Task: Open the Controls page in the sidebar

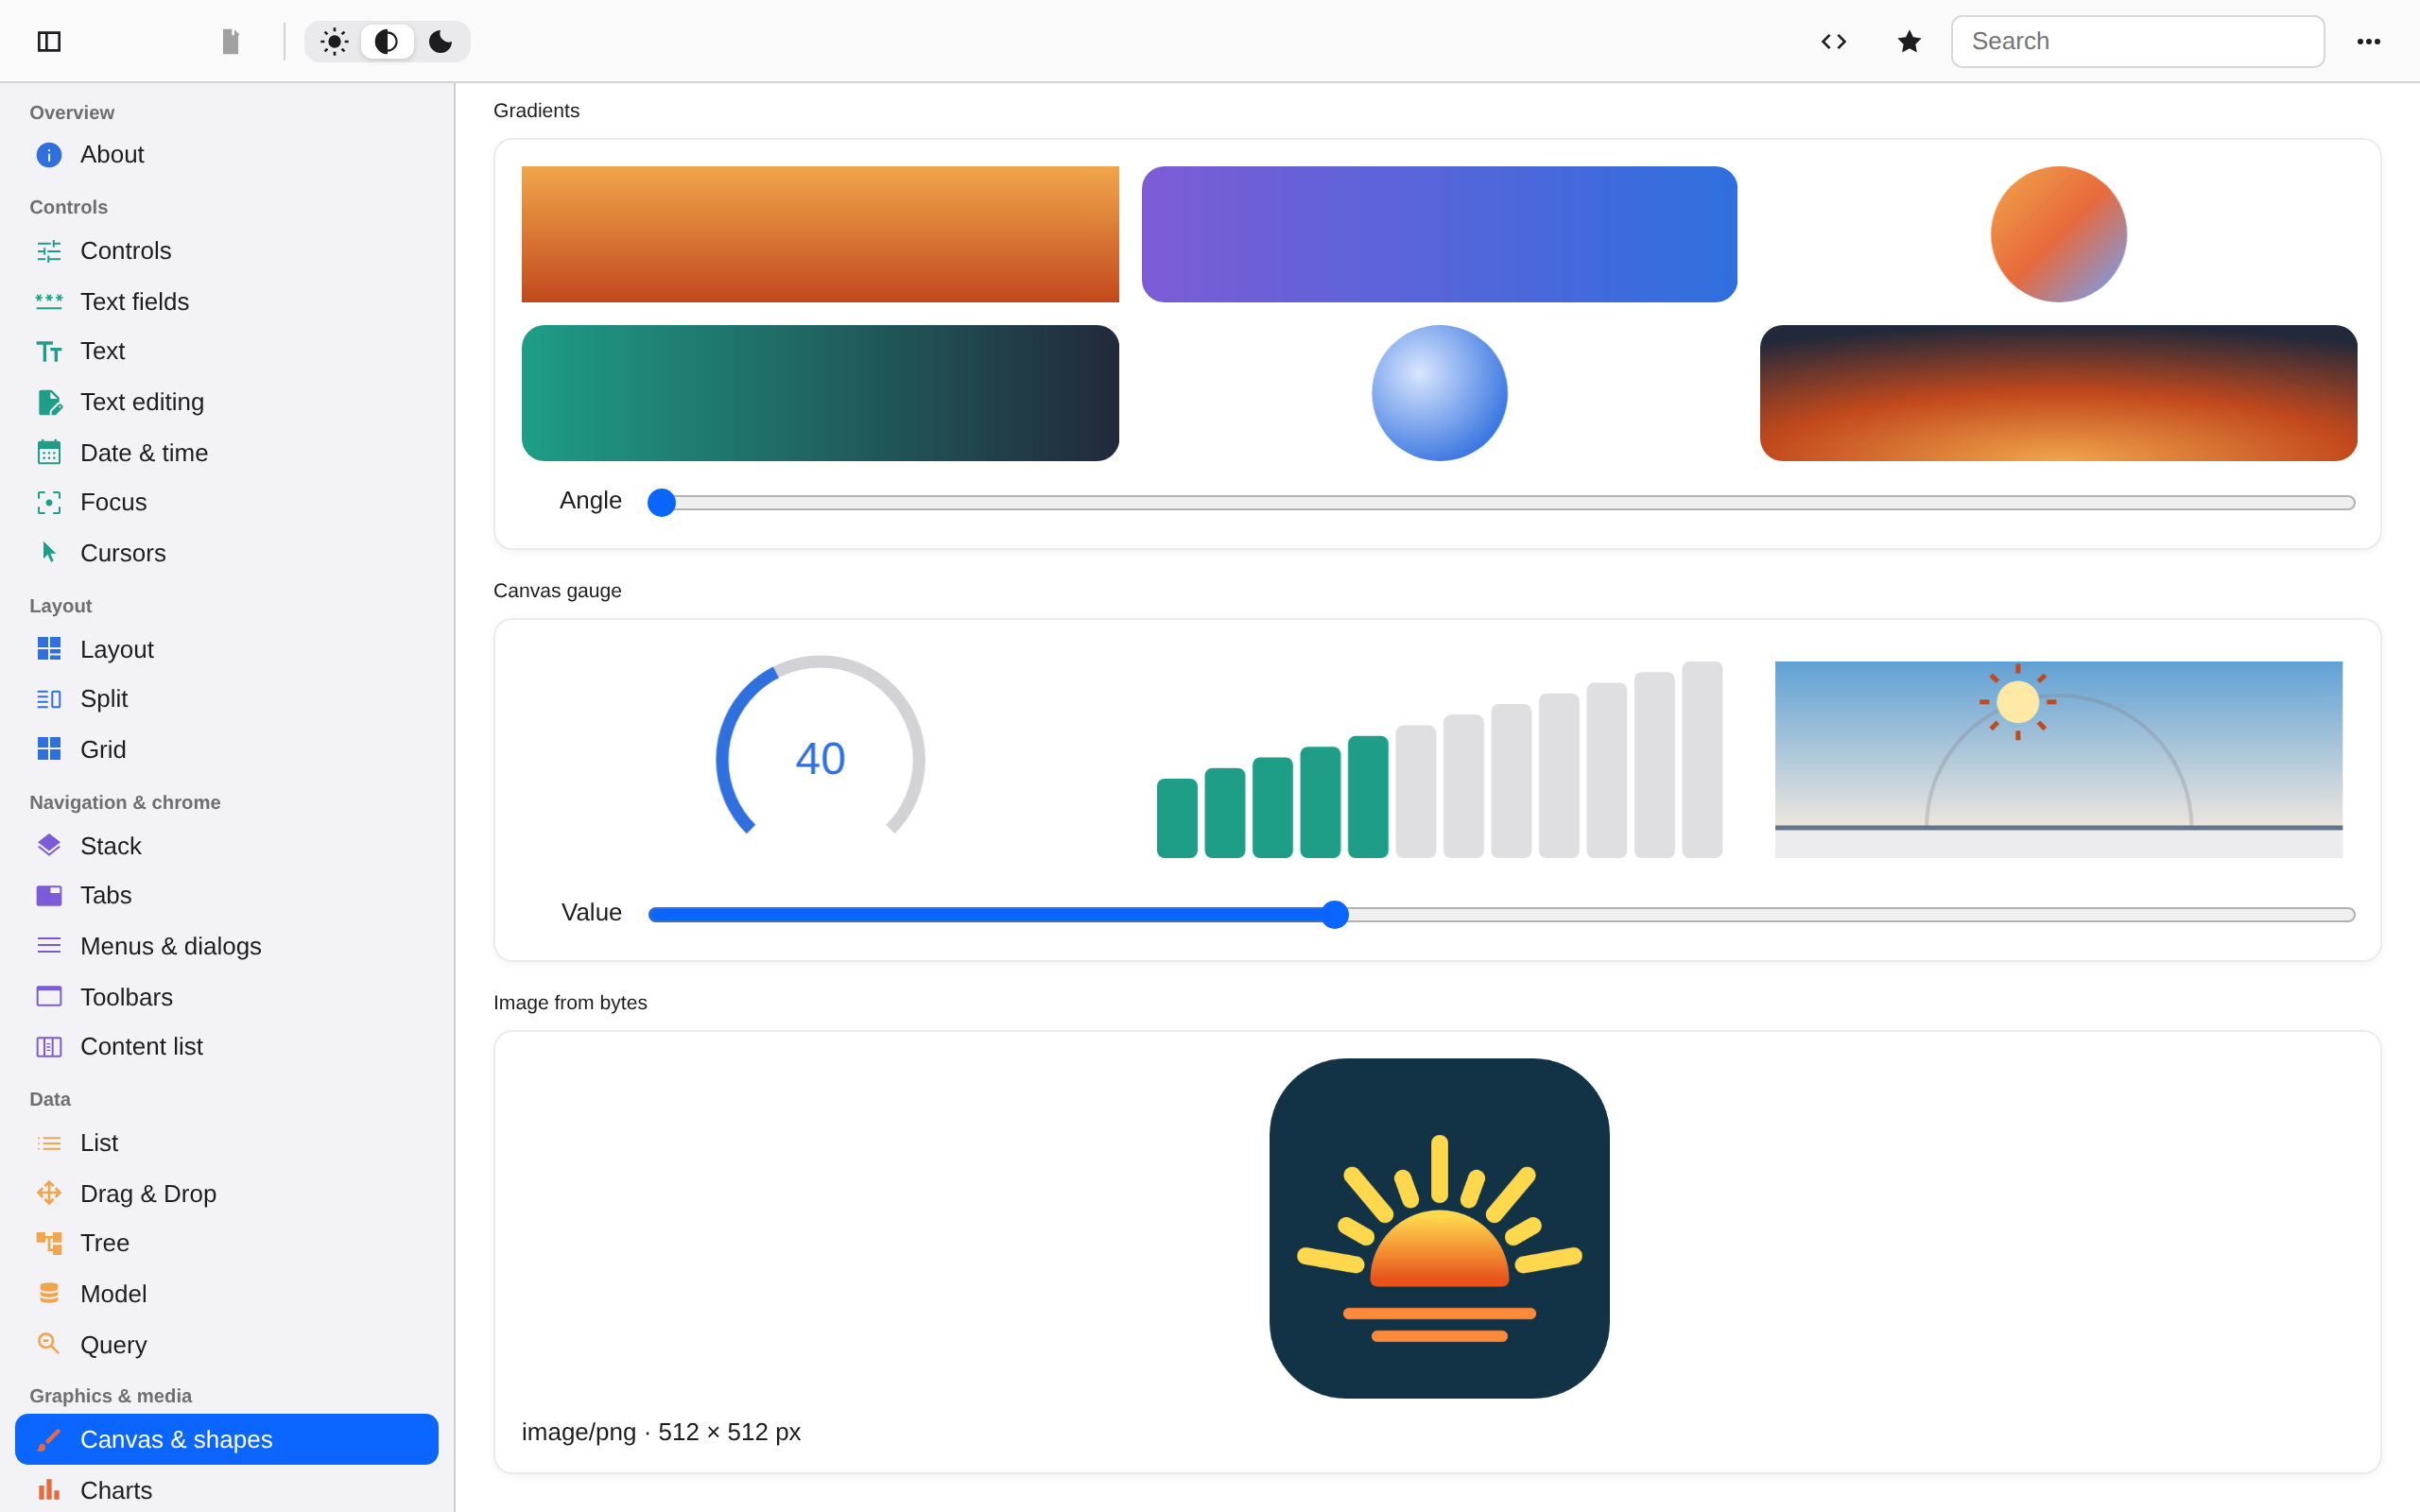Action: pyautogui.click(x=227, y=251)
